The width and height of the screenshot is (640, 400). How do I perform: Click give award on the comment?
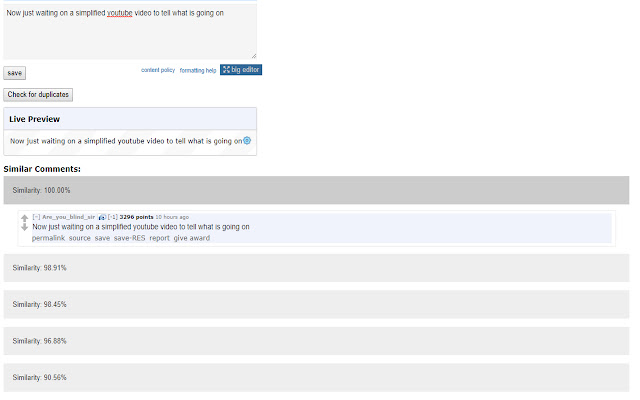pos(192,238)
